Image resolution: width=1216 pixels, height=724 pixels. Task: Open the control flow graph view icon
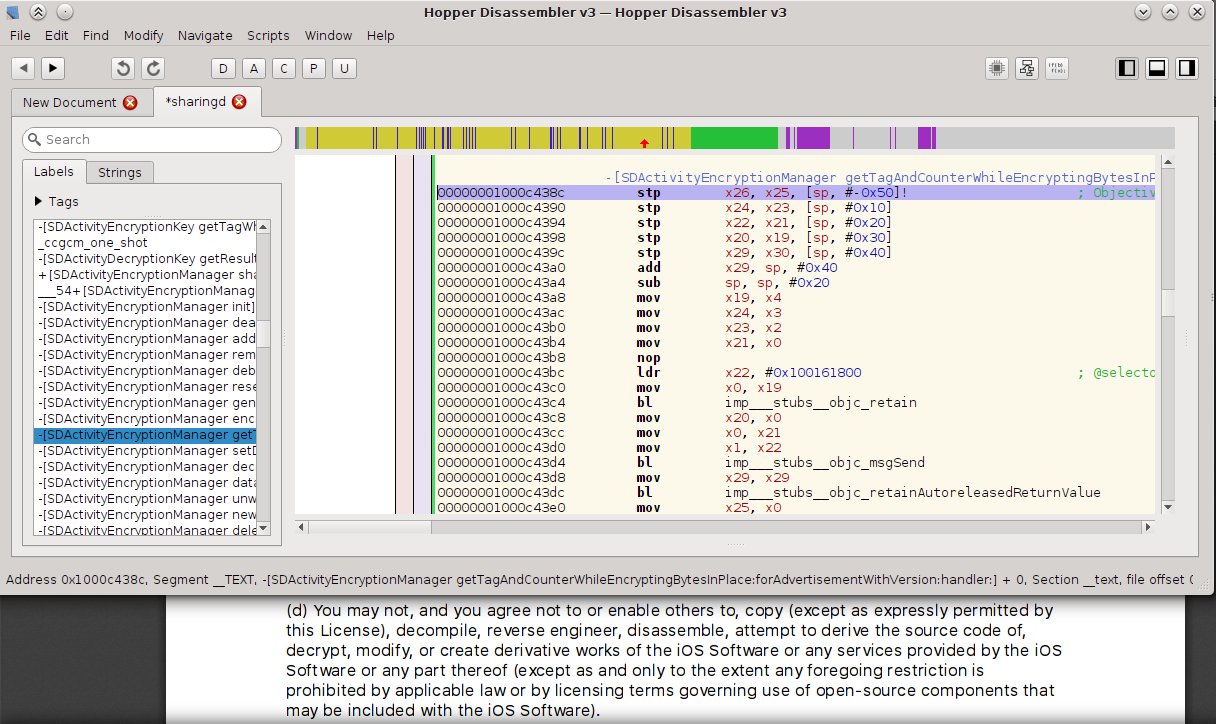(1026, 68)
